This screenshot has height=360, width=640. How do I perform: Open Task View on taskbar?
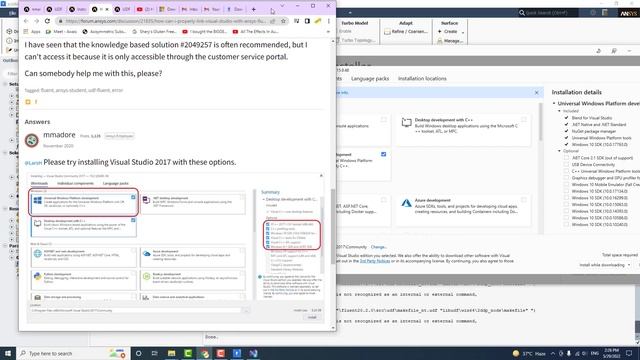(x=155, y=353)
